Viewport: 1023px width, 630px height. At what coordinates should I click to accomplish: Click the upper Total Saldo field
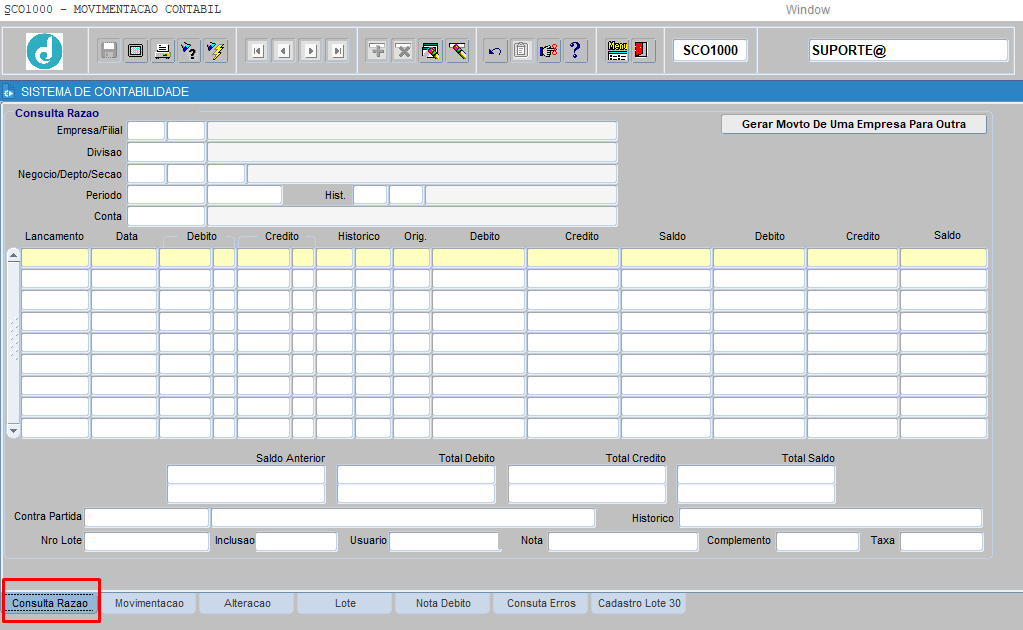click(x=756, y=475)
